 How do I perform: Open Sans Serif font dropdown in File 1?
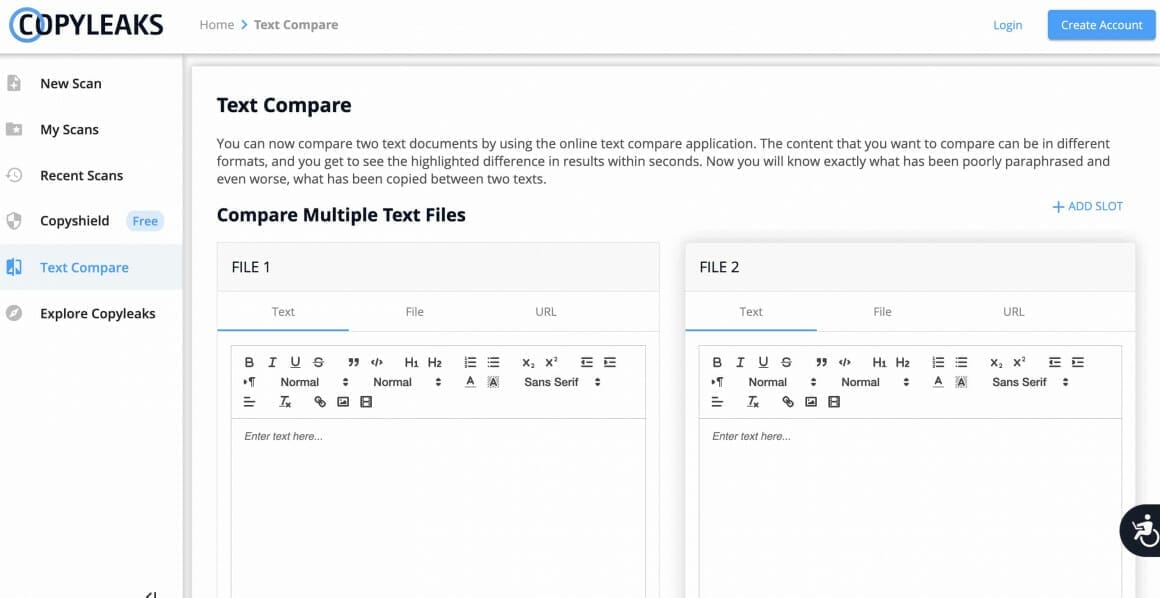(x=562, y=382)
